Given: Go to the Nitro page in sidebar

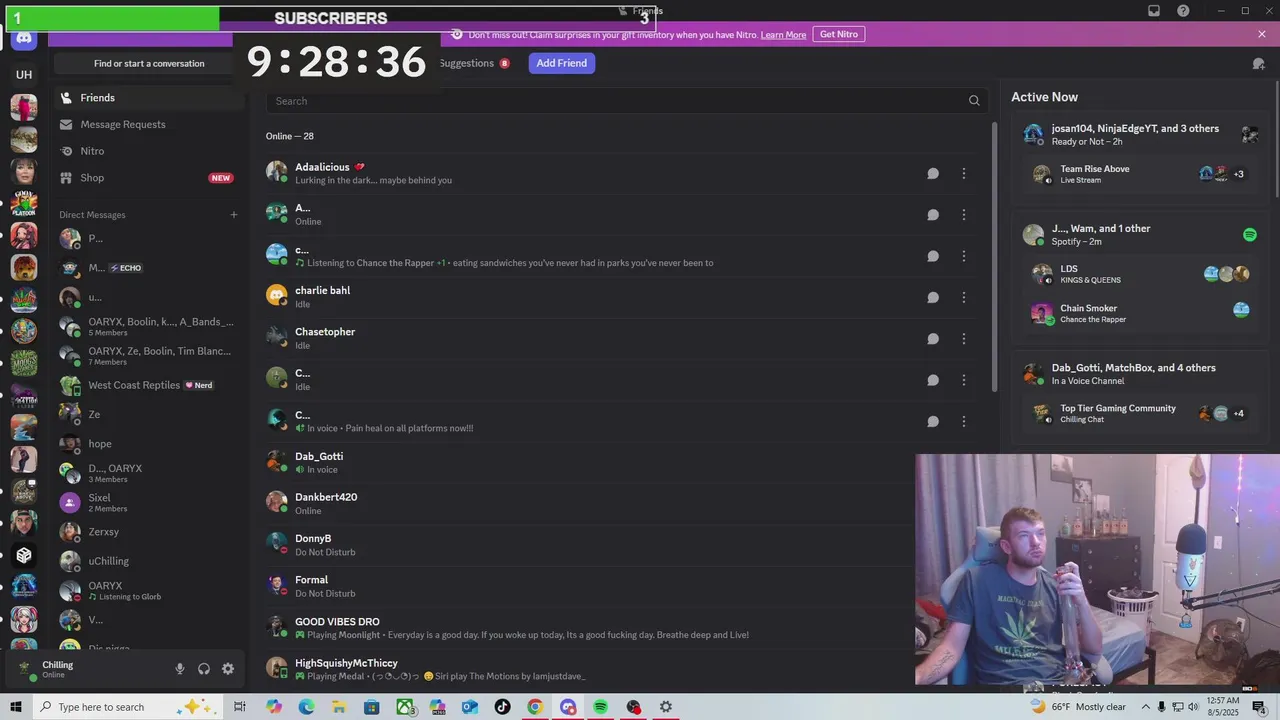Looking at the screenshot, I should point(149,151).
